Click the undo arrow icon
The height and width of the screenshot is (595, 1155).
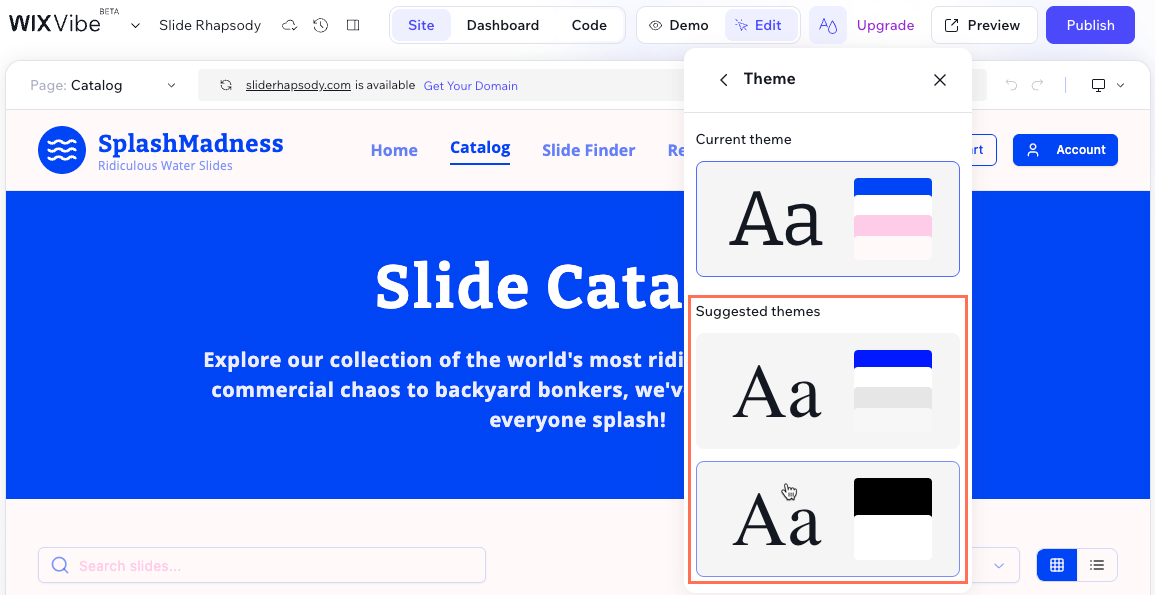1011,86
